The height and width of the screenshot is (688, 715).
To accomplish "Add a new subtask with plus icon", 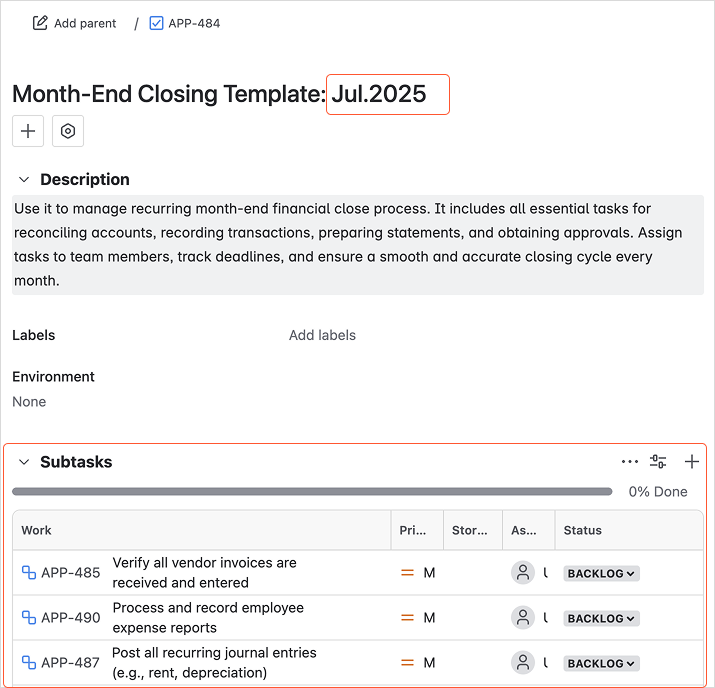I will [691, 462].
